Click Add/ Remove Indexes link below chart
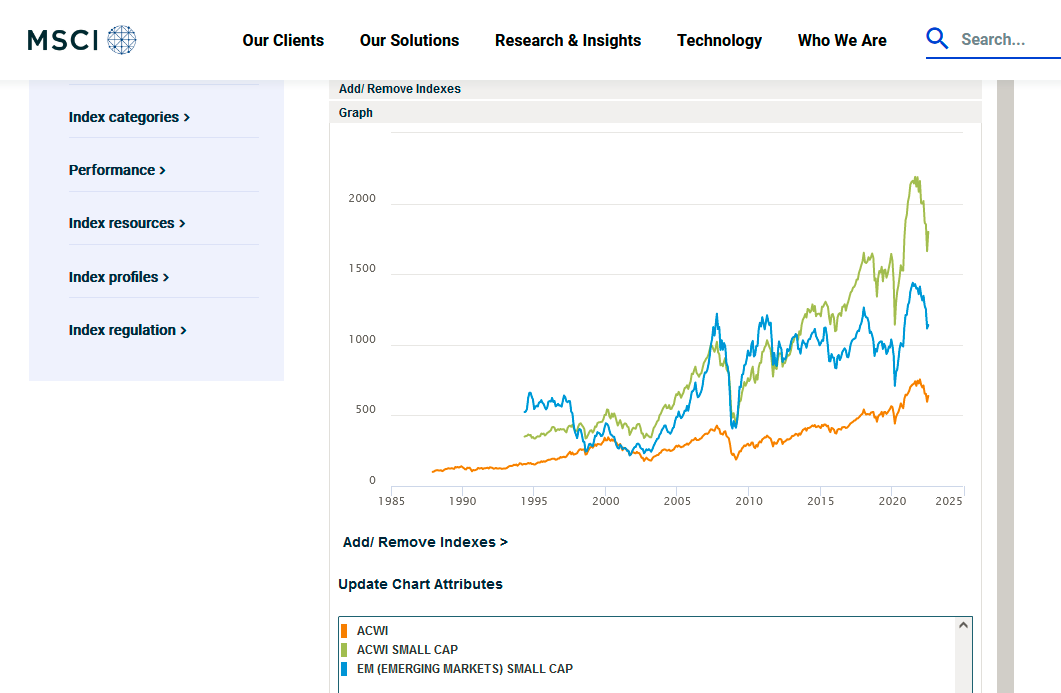1061x693 pixels. point(425,542)
